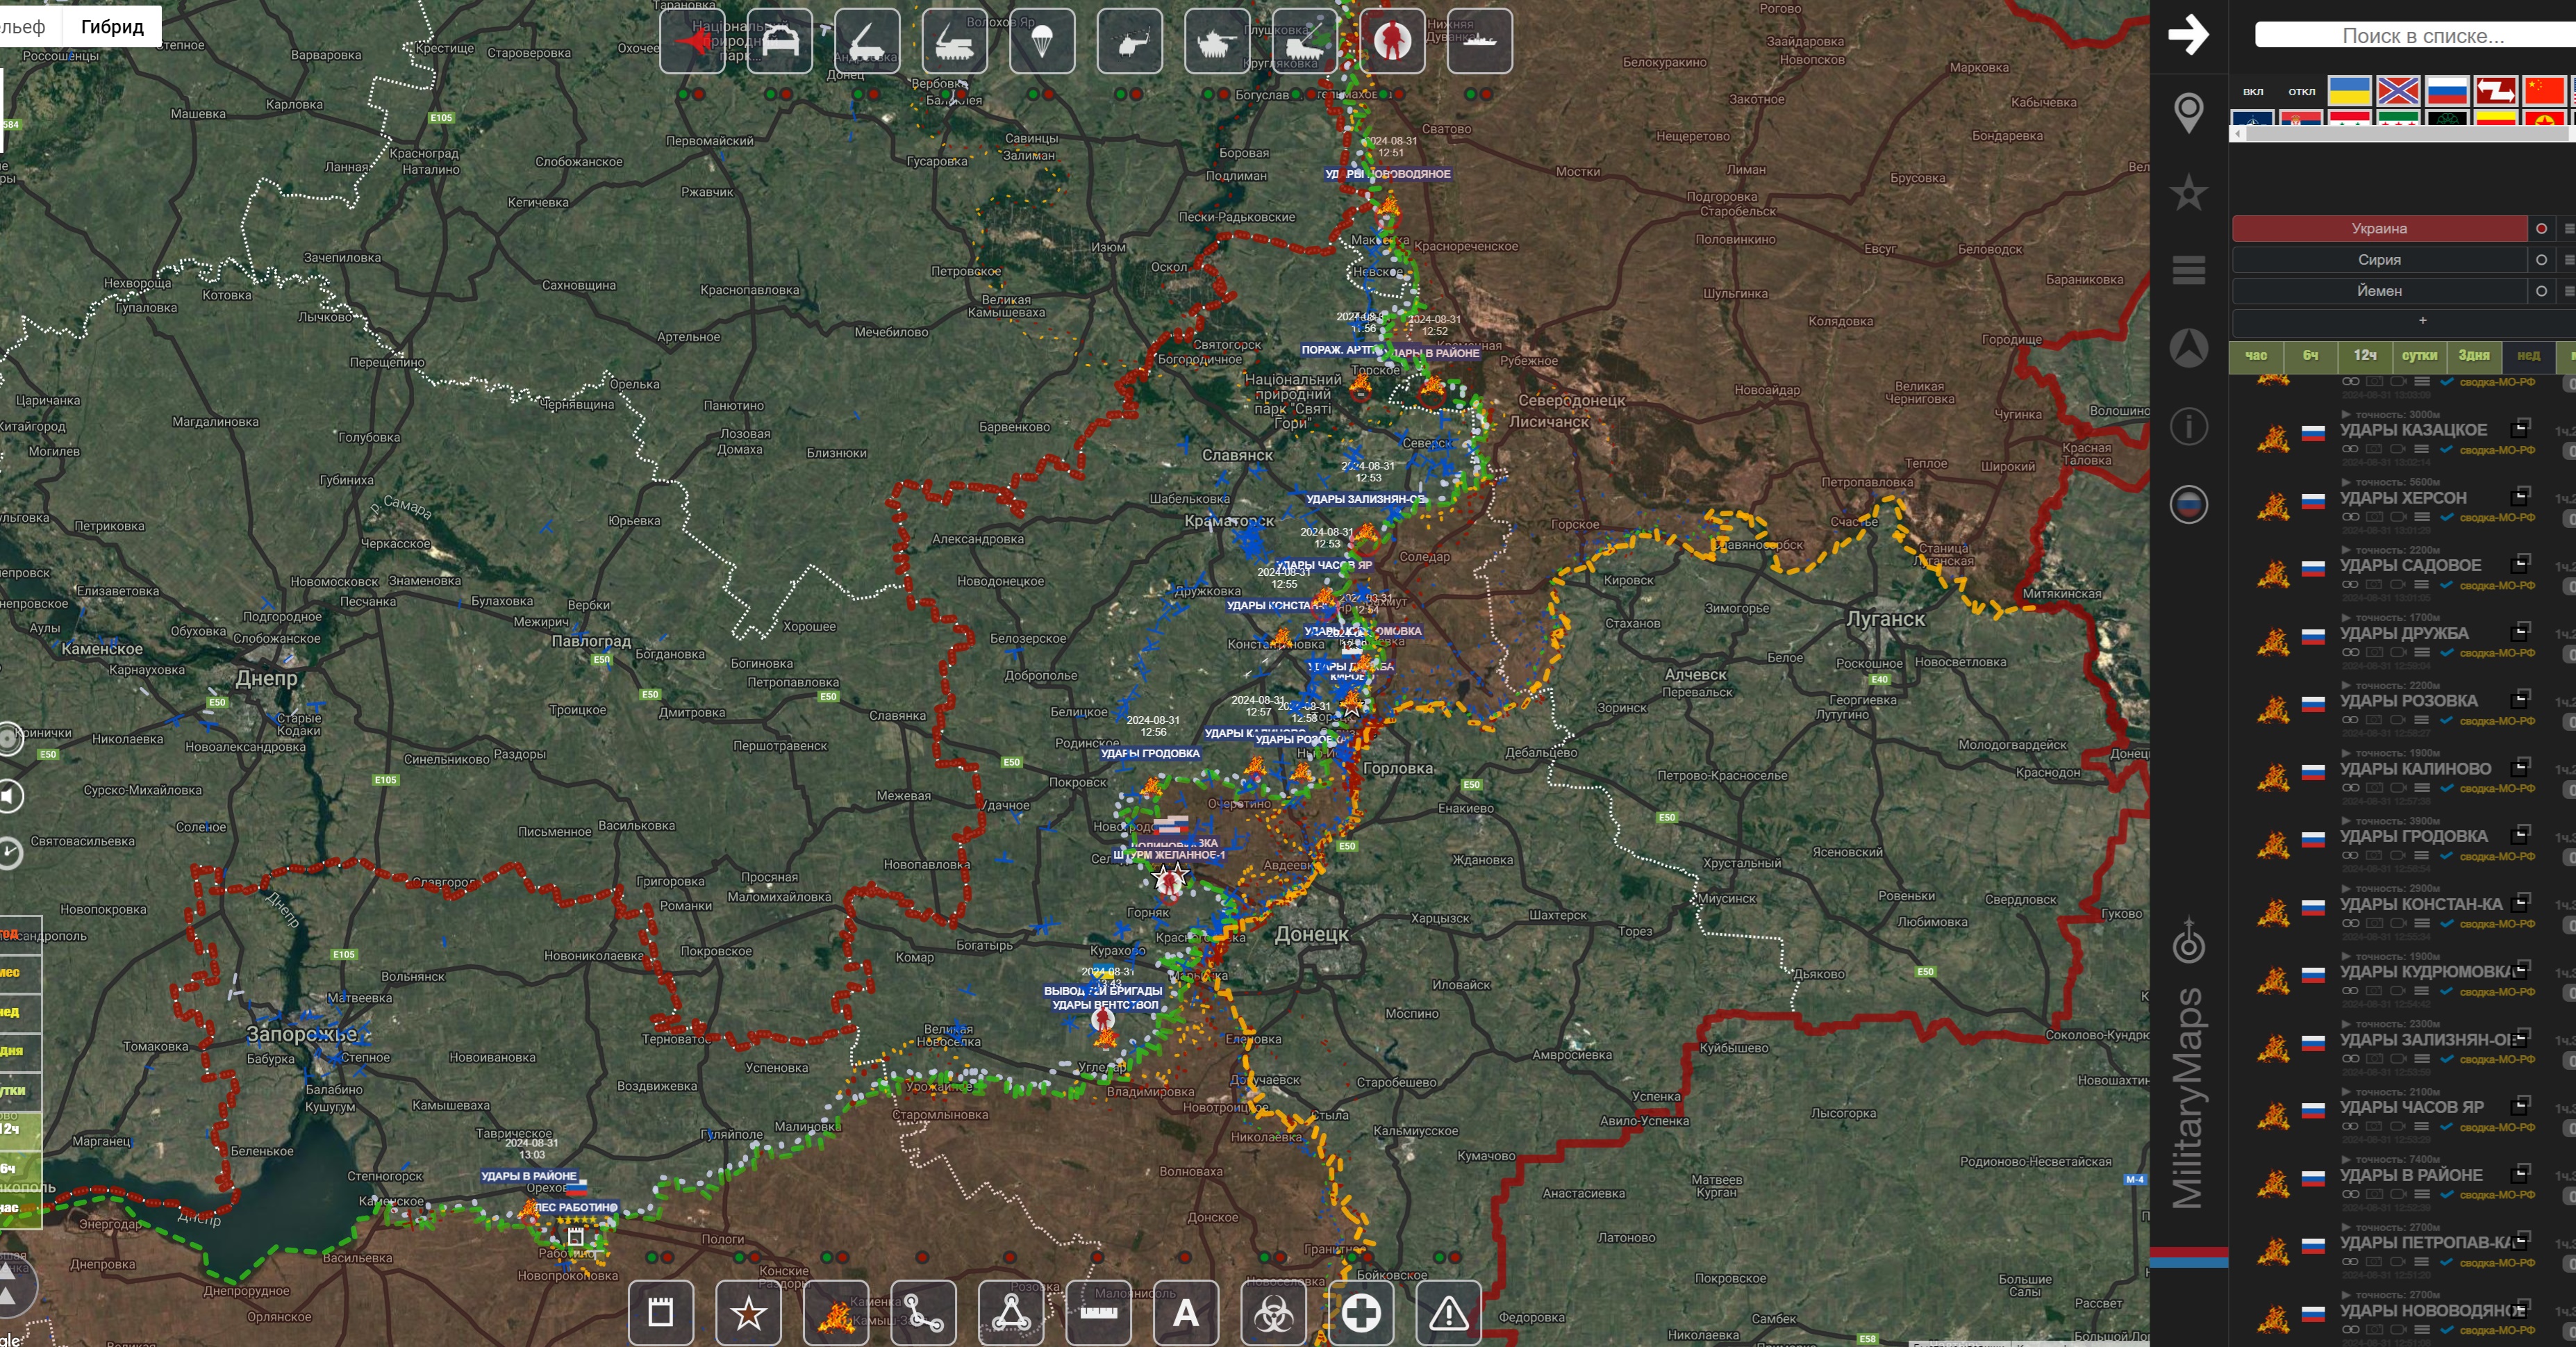
Task: Select the Украина radio button
Action: point(2541,229)
